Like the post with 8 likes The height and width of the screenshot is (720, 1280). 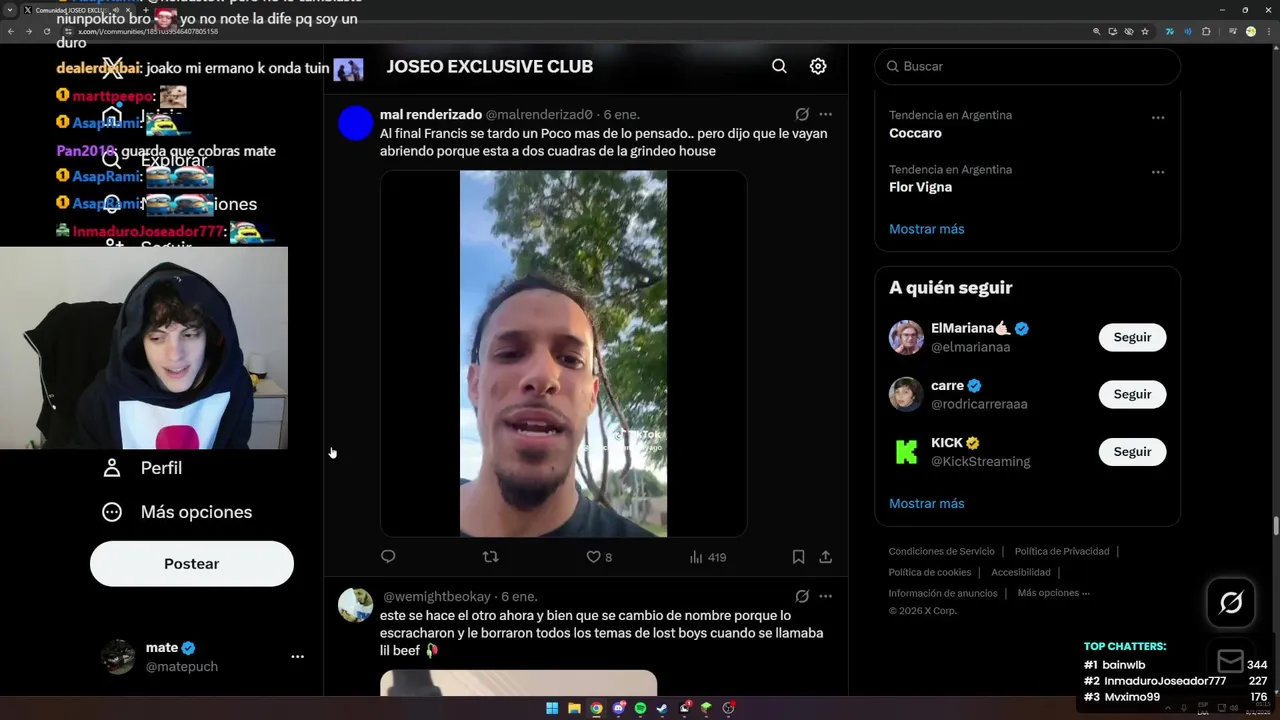(x=599, y=557)
